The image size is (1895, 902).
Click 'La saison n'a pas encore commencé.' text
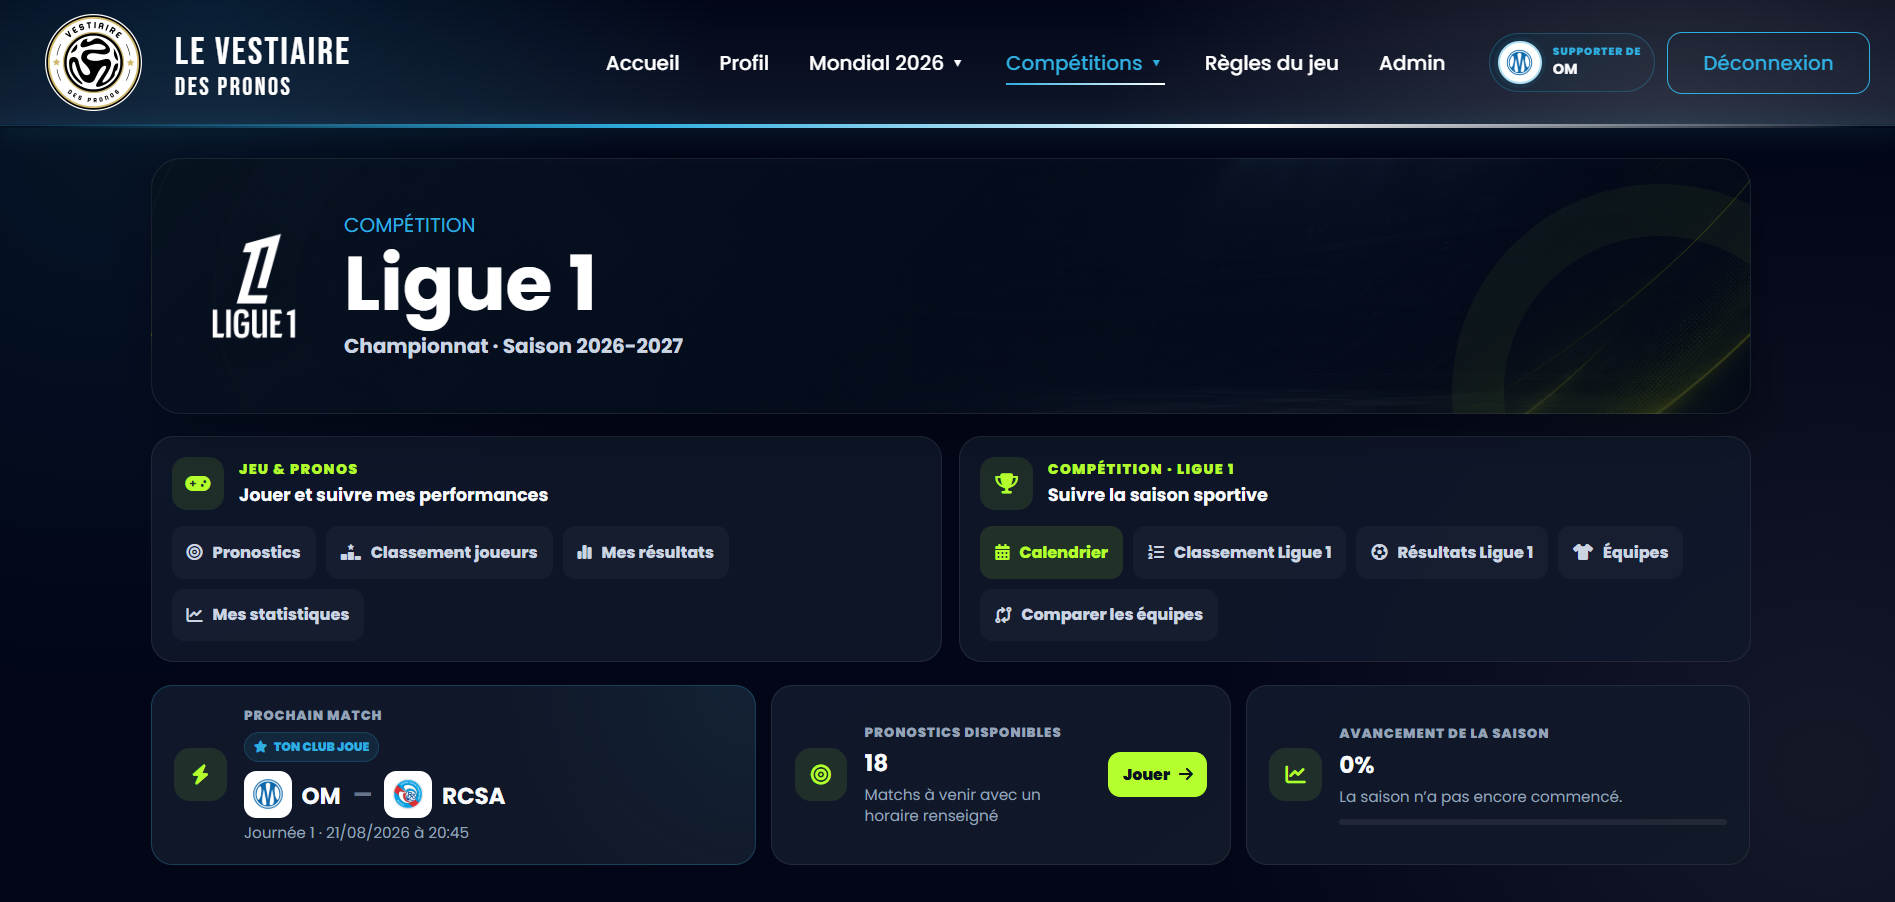1481,797
